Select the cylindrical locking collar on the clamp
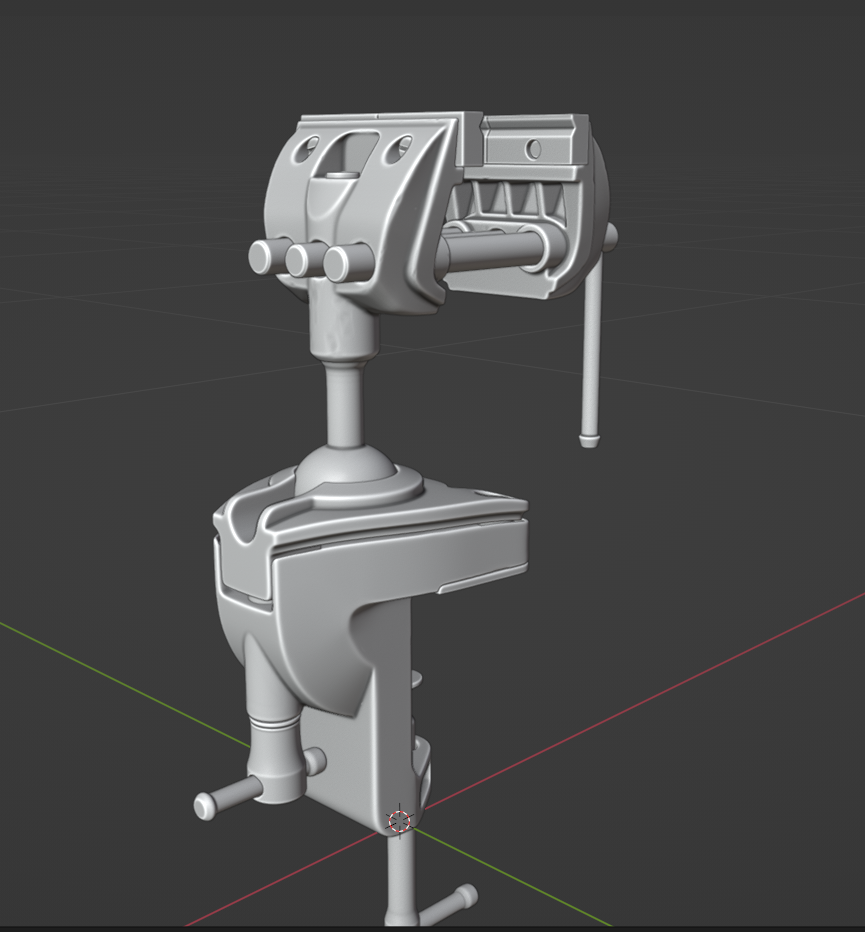Screen dimensions: 865x932 (x=275, y=765)
